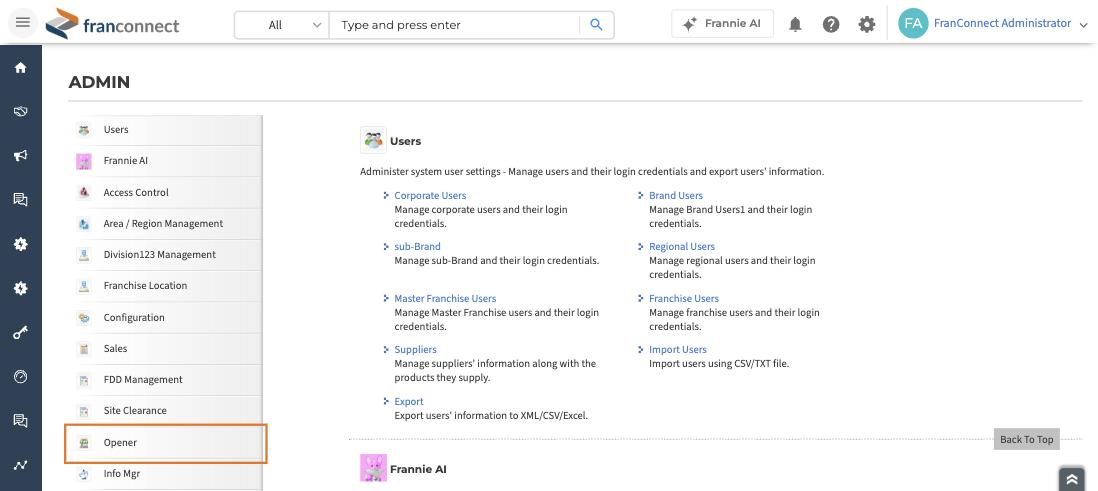This screenshot has height=491, width=1098.
Task: Open the Franchise Users link
Action: 684,298
